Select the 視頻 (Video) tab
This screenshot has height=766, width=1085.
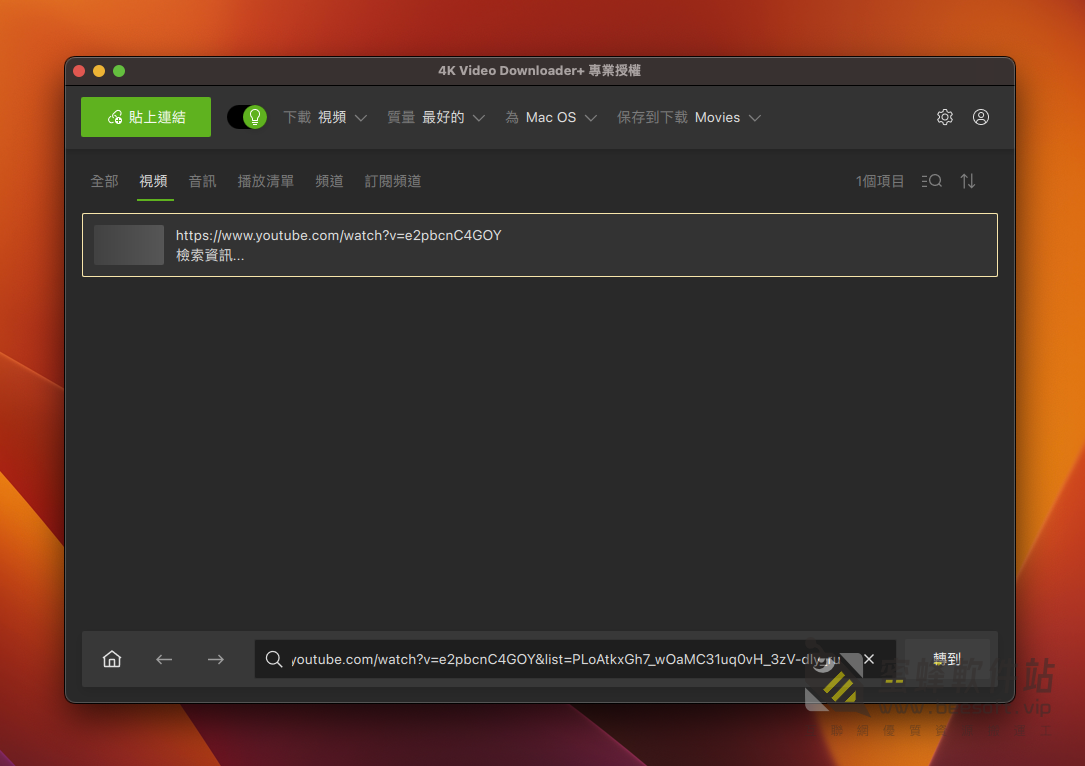pyautogui.click(x=154, y=181)
